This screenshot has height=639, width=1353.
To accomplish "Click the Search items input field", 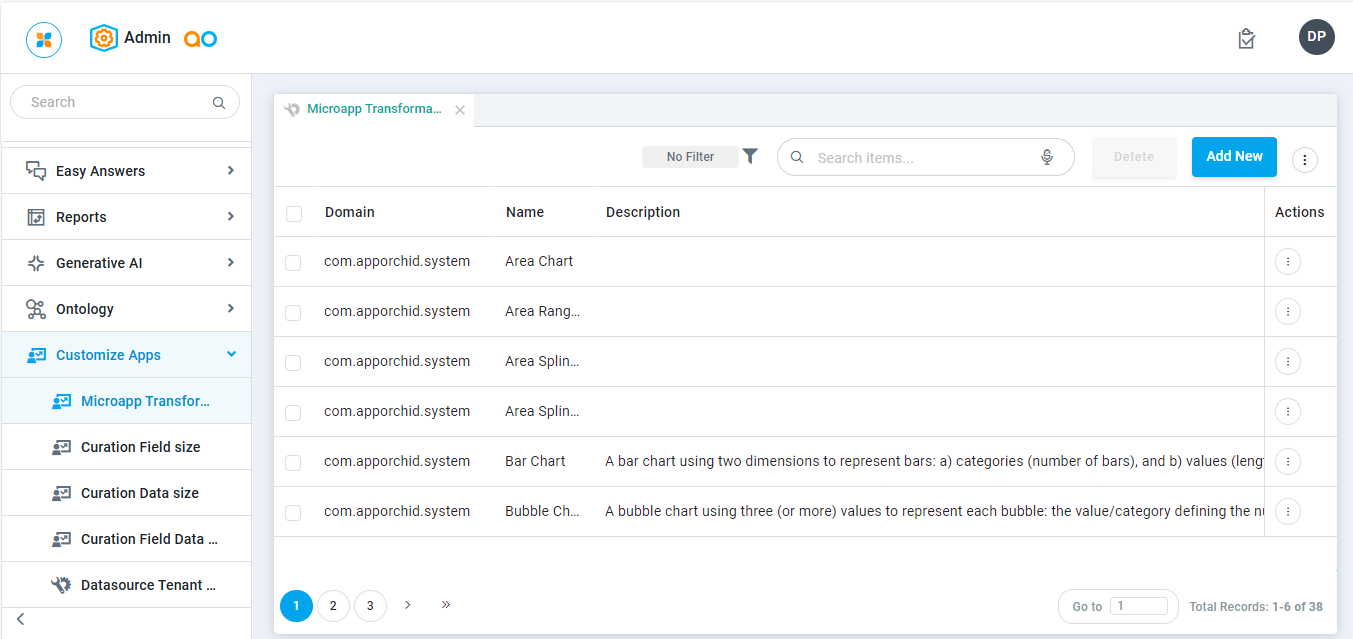I will point(920,158).
